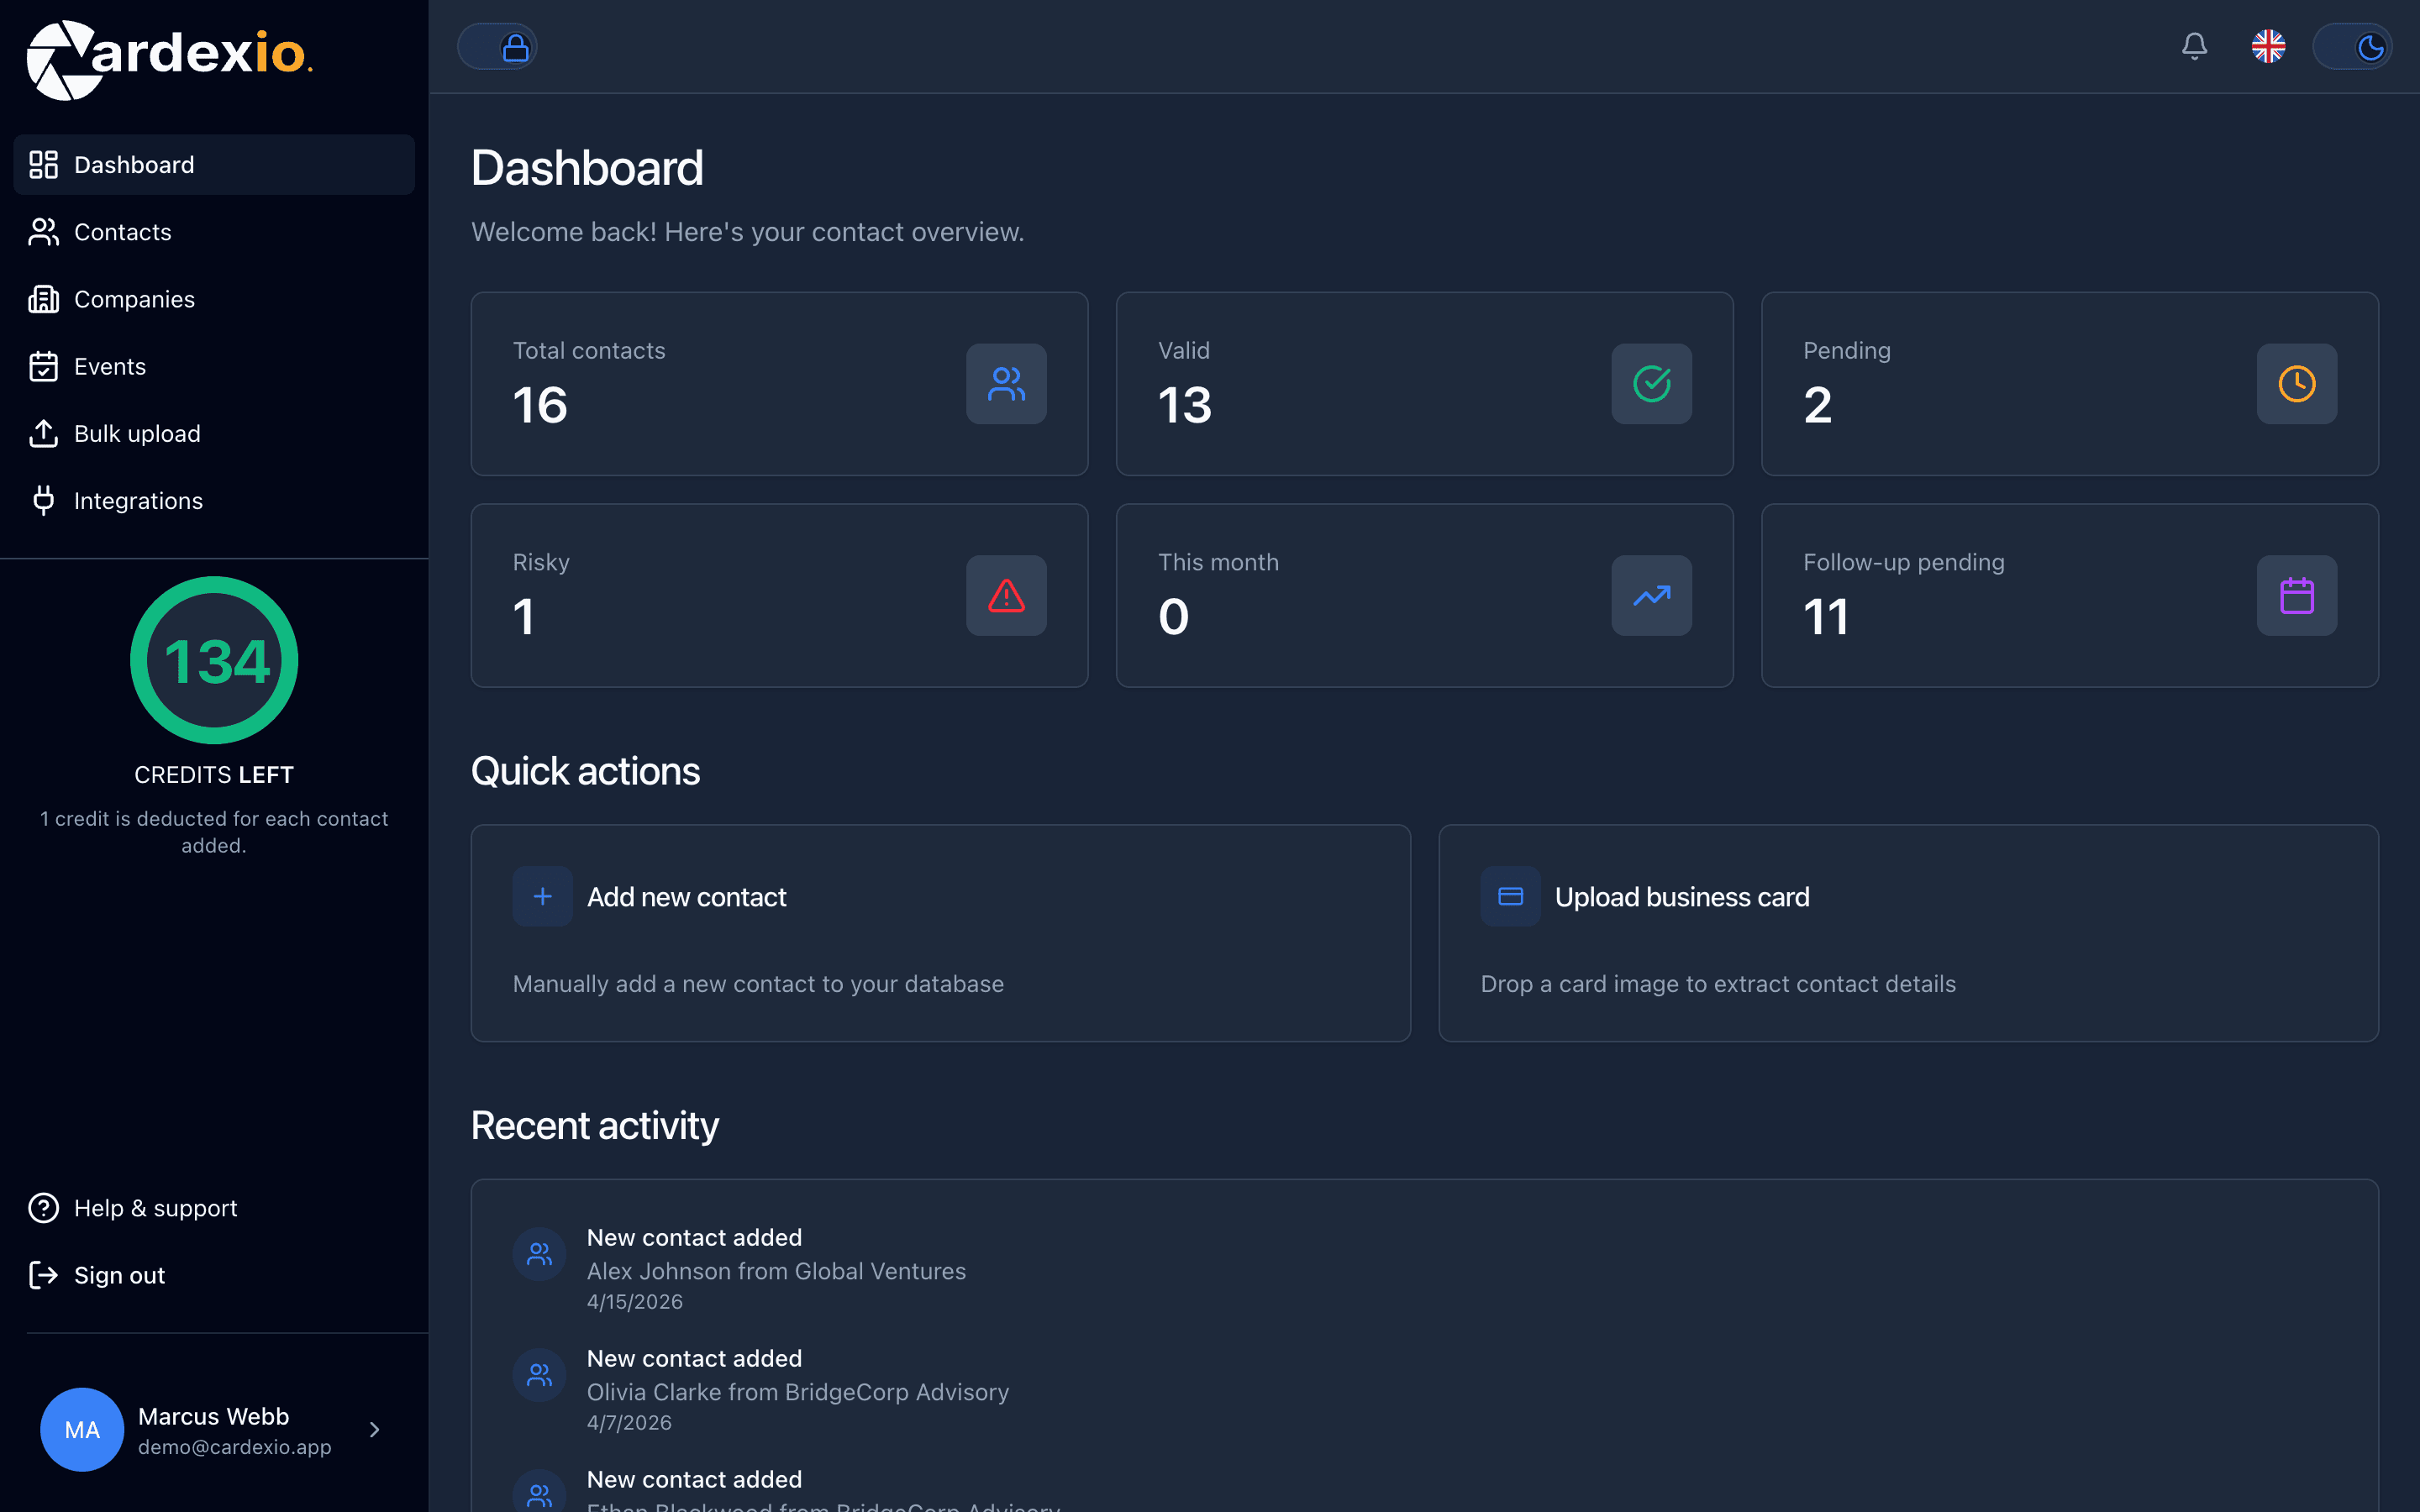Open the Valid contacts card
The image size is (2420, 1512).
coord(1424,384)
